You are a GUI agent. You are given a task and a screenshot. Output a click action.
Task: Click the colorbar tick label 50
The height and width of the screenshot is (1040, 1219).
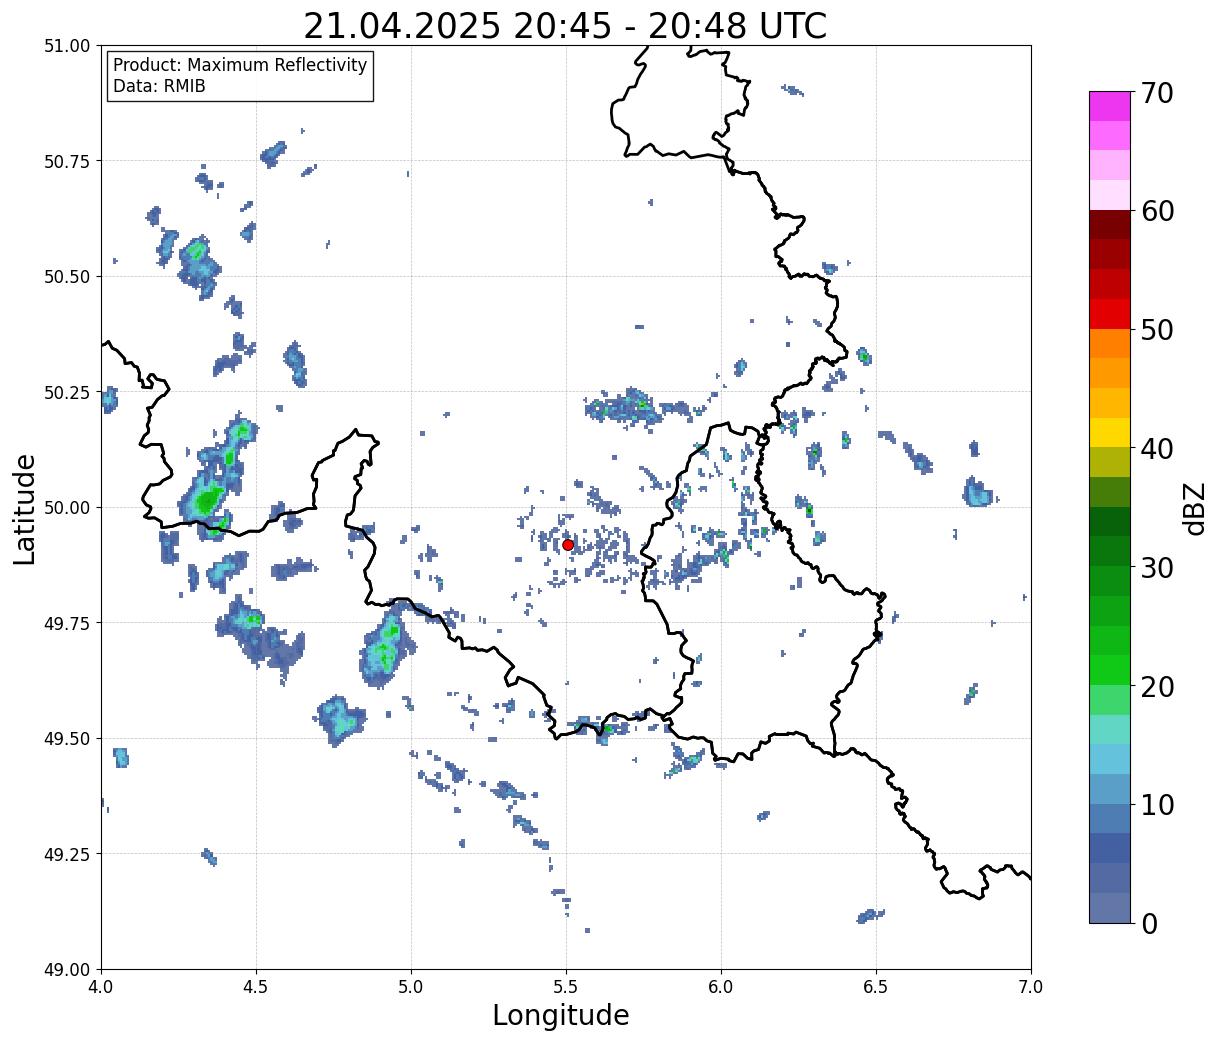[1158, 330]
